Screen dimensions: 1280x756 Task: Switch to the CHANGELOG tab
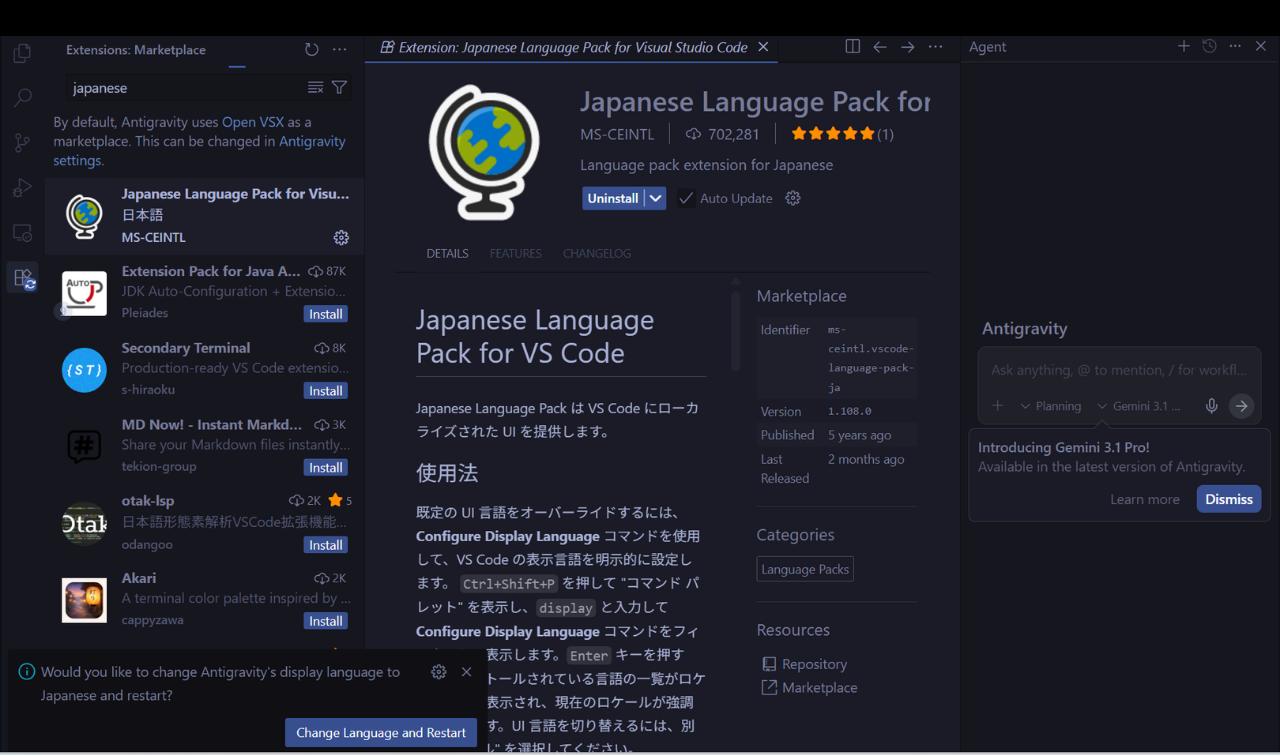pos(596,254)
